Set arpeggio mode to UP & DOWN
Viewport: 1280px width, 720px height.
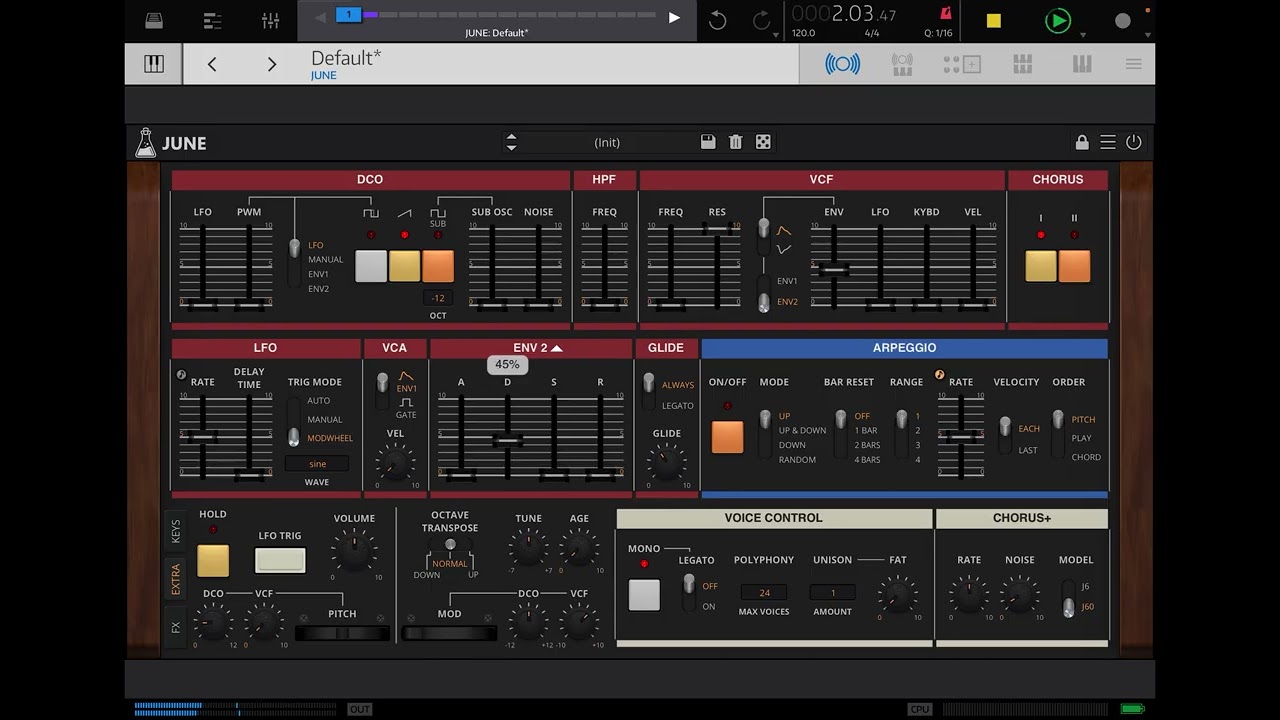tap(802, 431)
